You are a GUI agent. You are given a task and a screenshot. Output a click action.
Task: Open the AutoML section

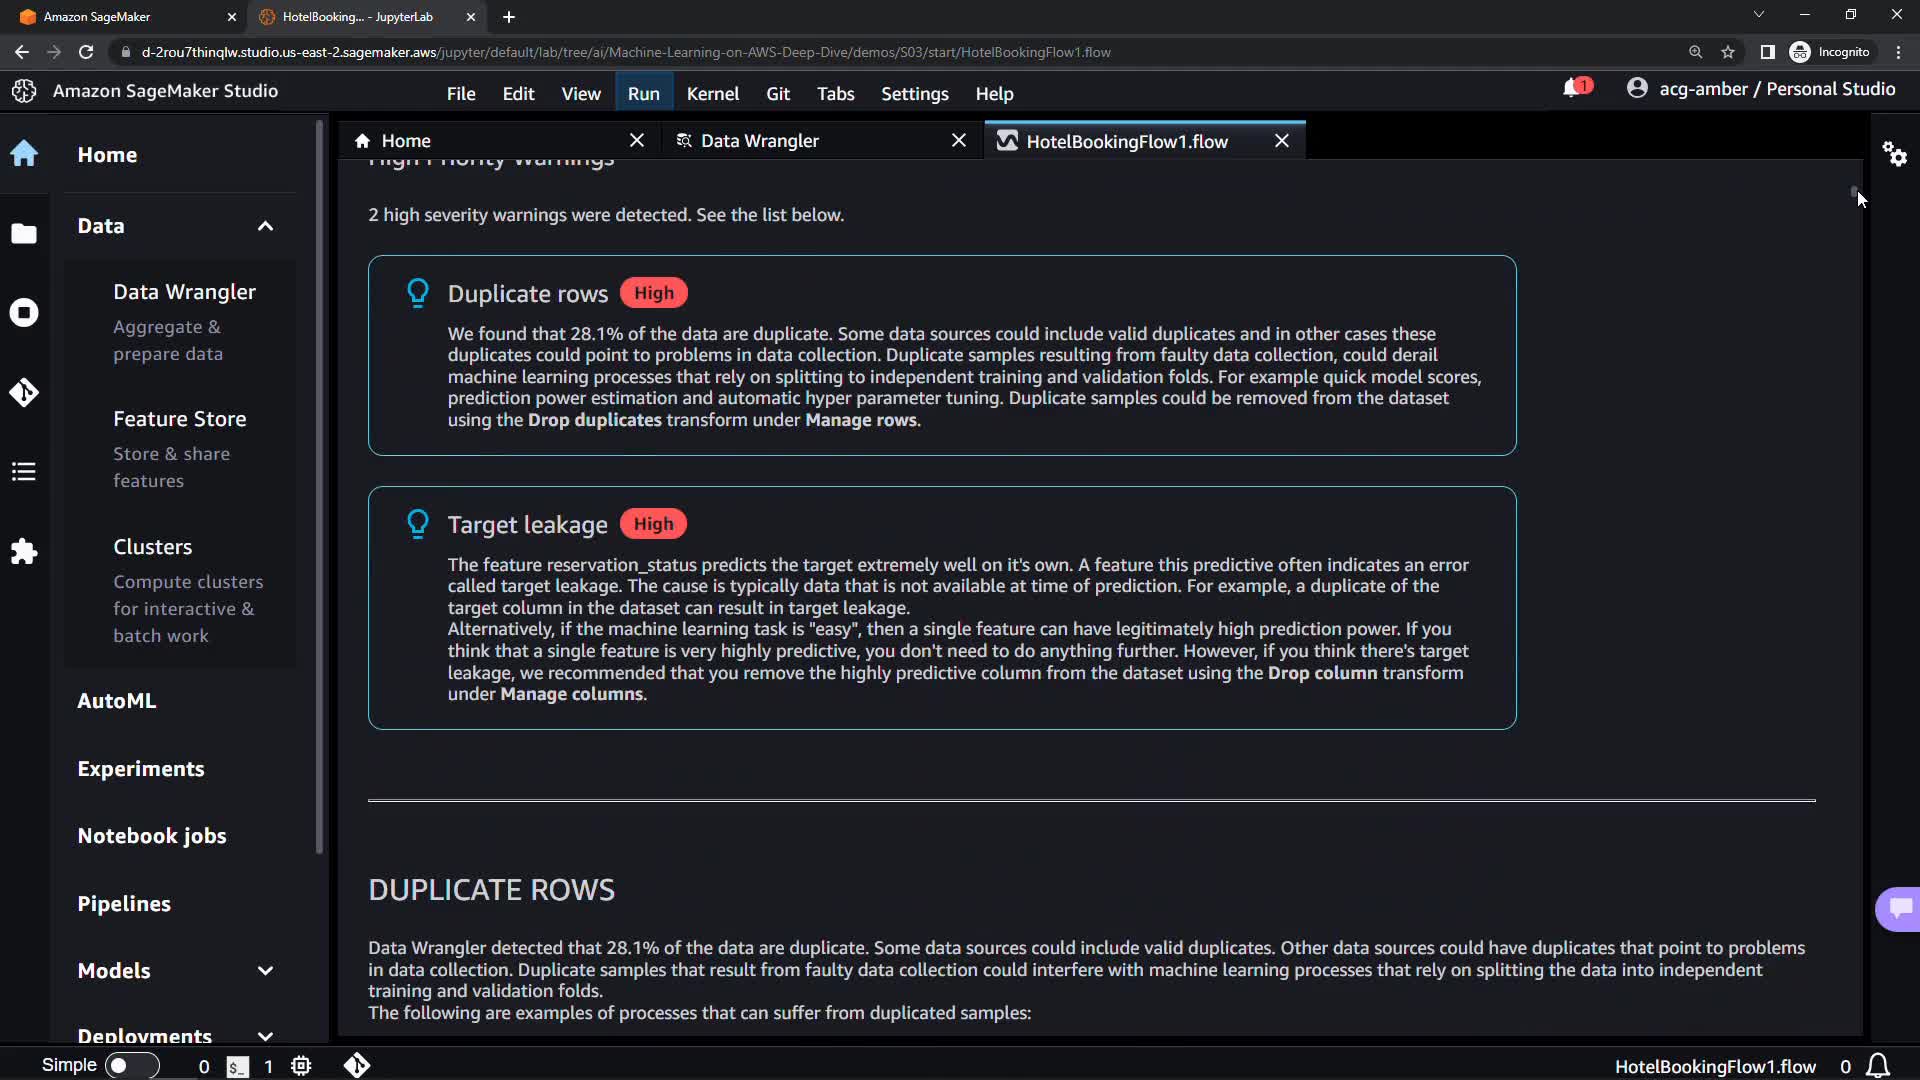pyautogui.click(x=117, y=701)
